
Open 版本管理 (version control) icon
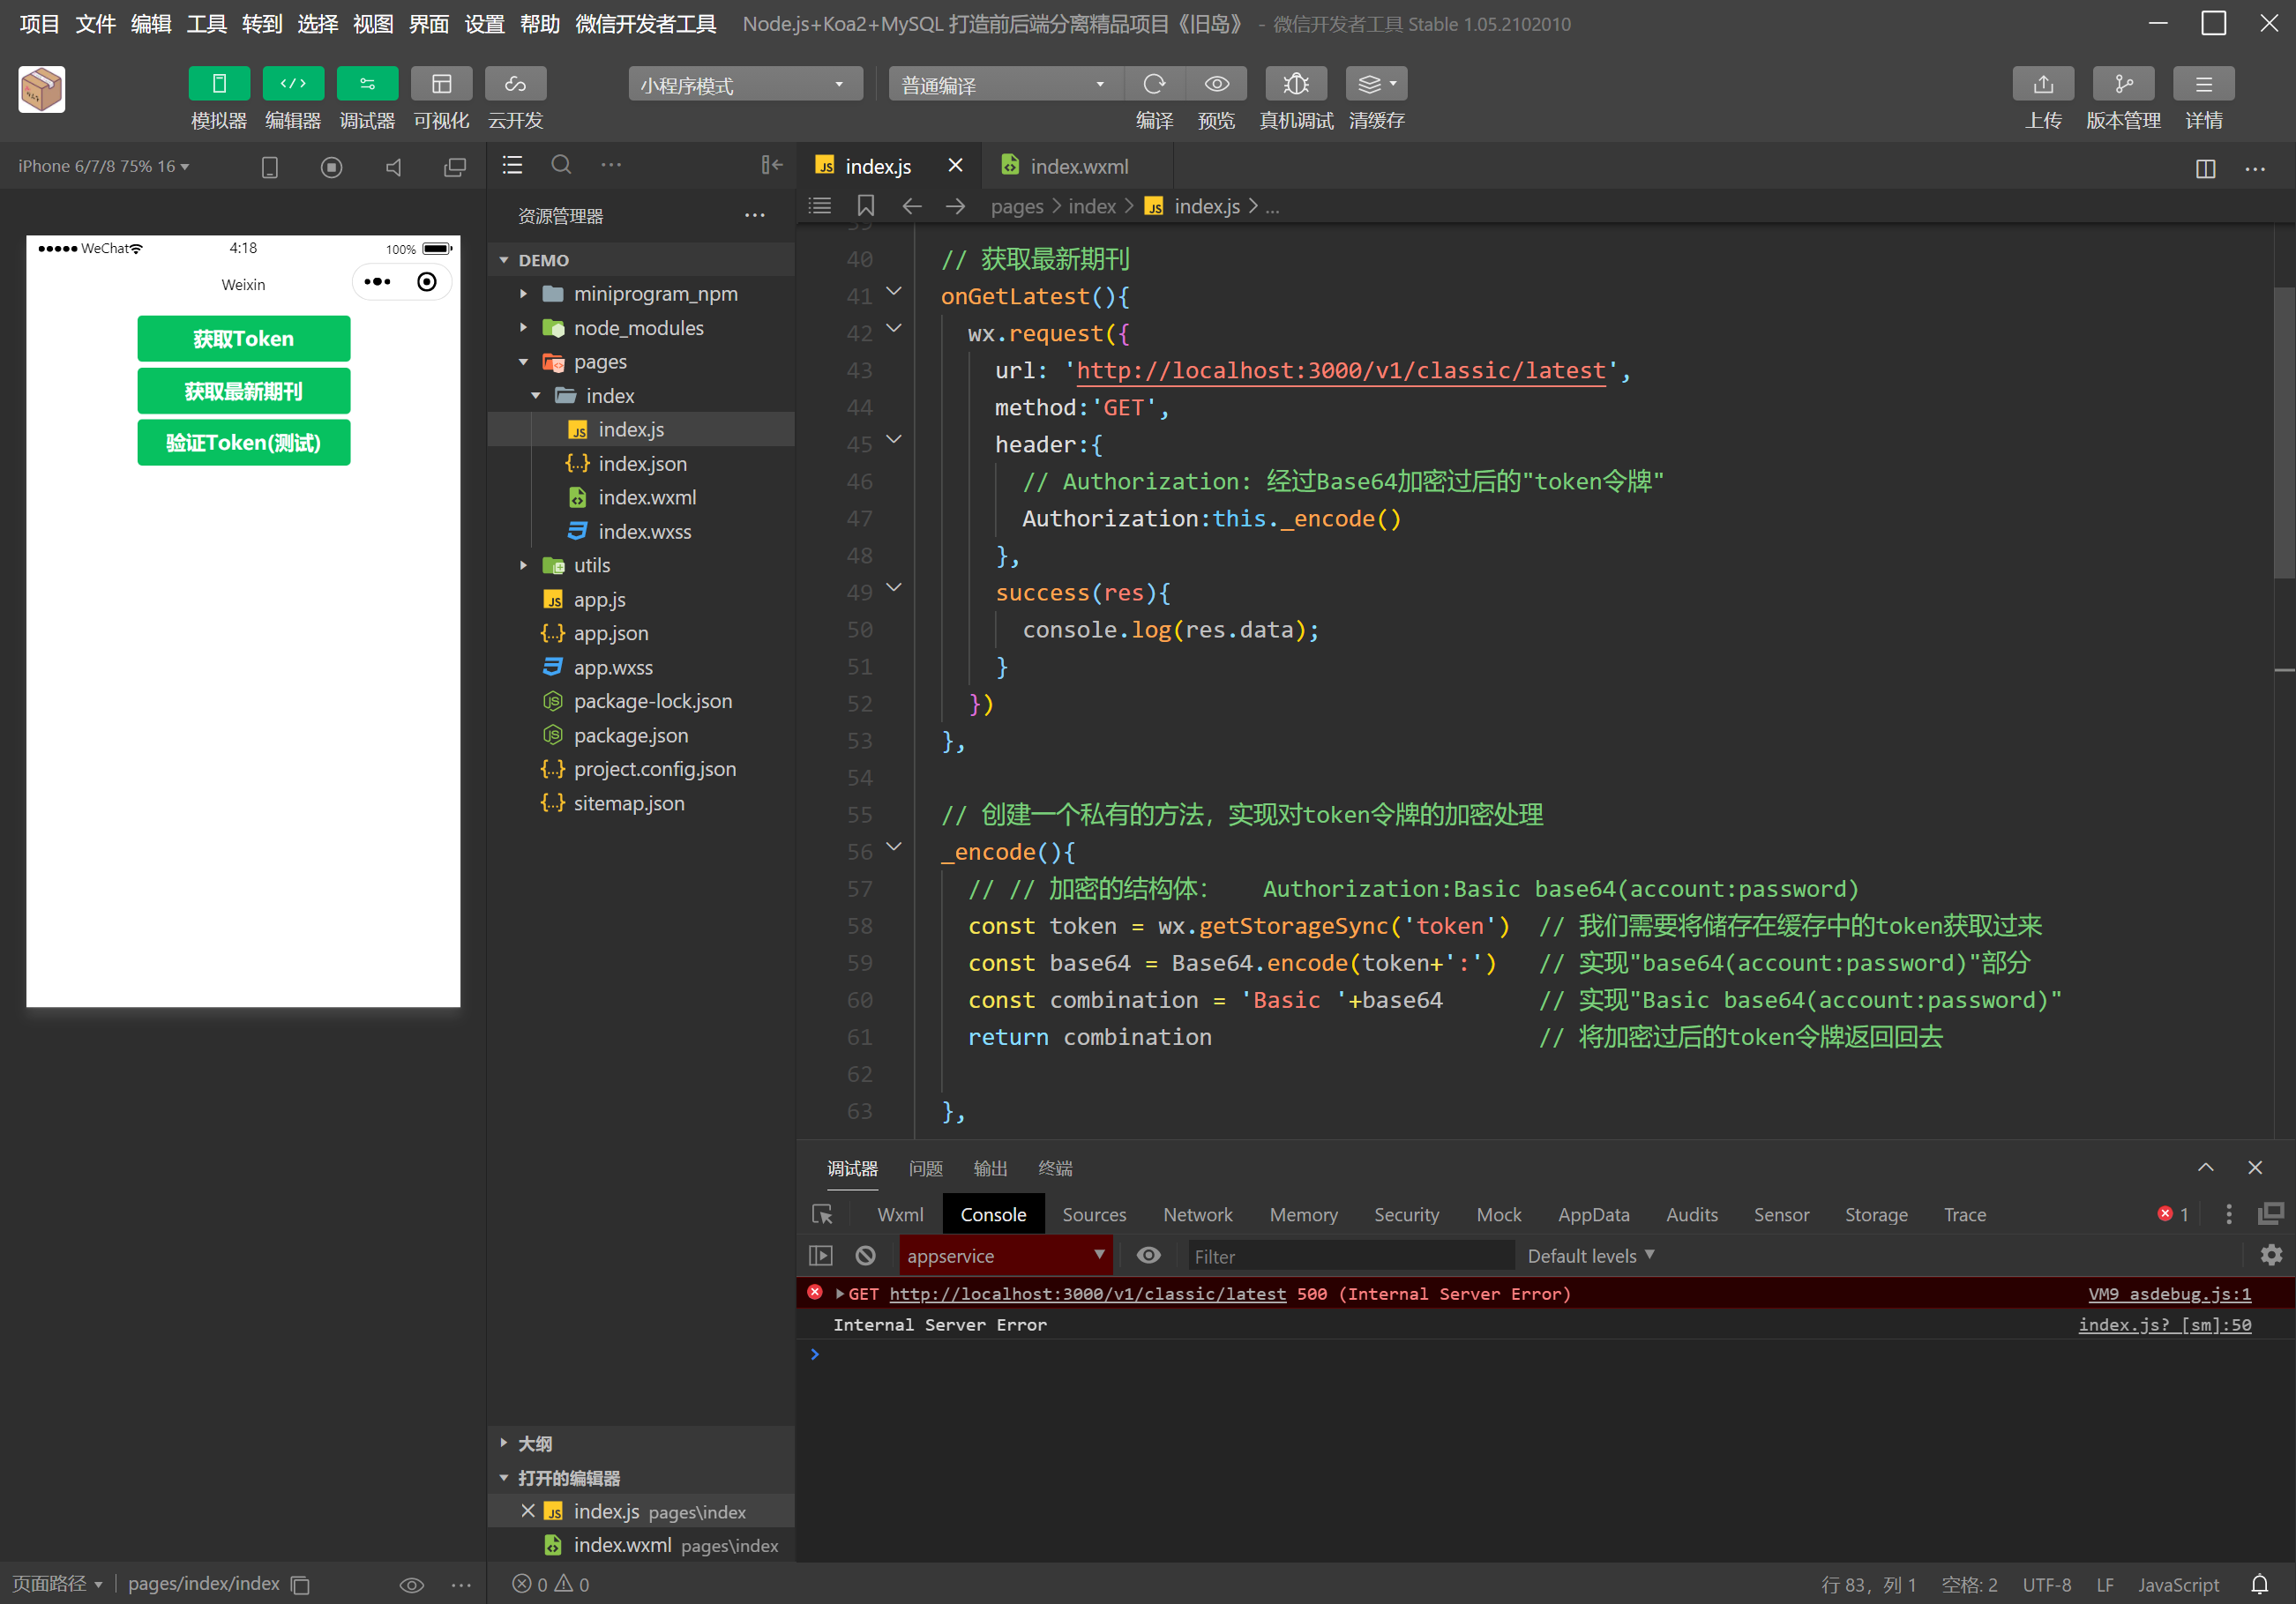(2122, 84)
